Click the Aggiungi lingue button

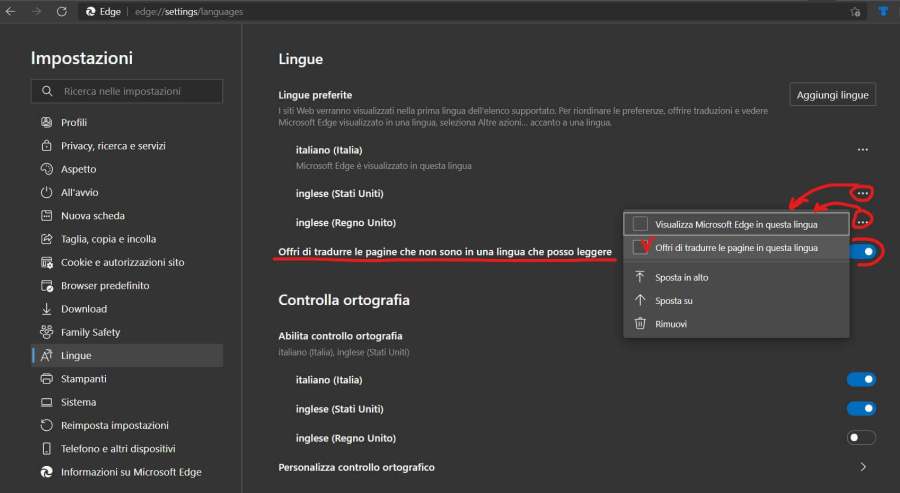coord(832,95)
